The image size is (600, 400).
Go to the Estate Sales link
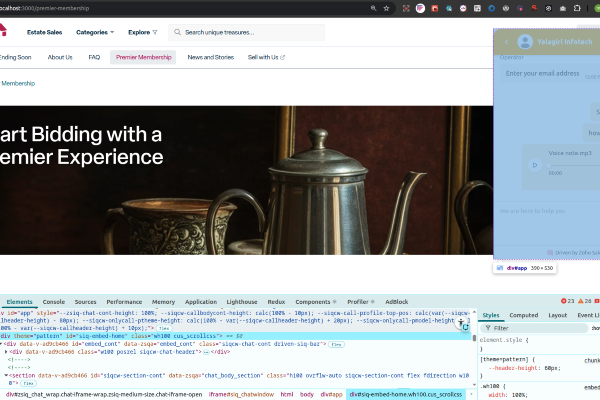(44, 32)
